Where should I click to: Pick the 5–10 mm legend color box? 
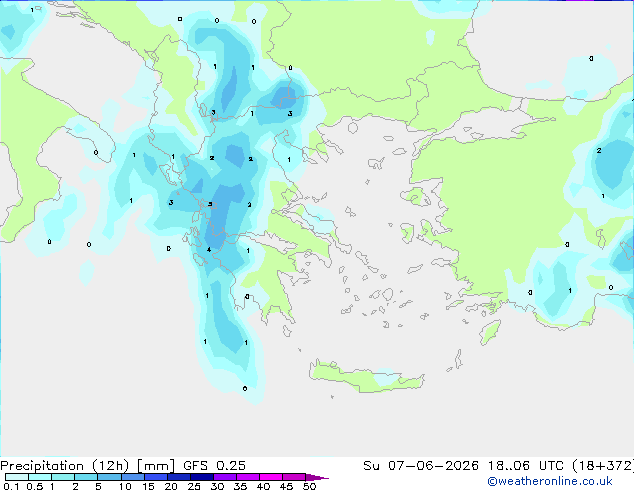pos(109,477)
